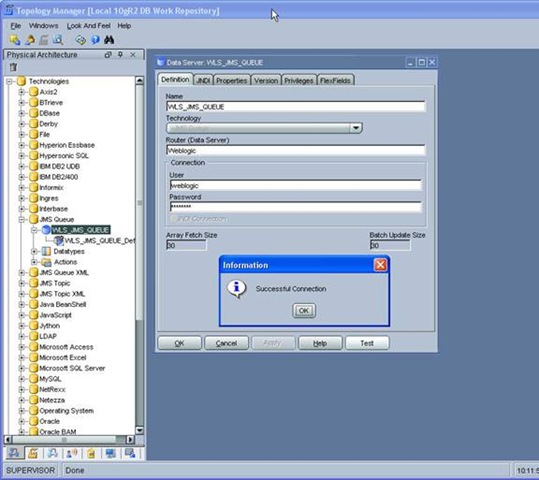Image resolution: width=539 pixels, height=480 pixels.
Task: Select the WLS_JMS_QUEUE data server icon
Action: tap(46, 230)
